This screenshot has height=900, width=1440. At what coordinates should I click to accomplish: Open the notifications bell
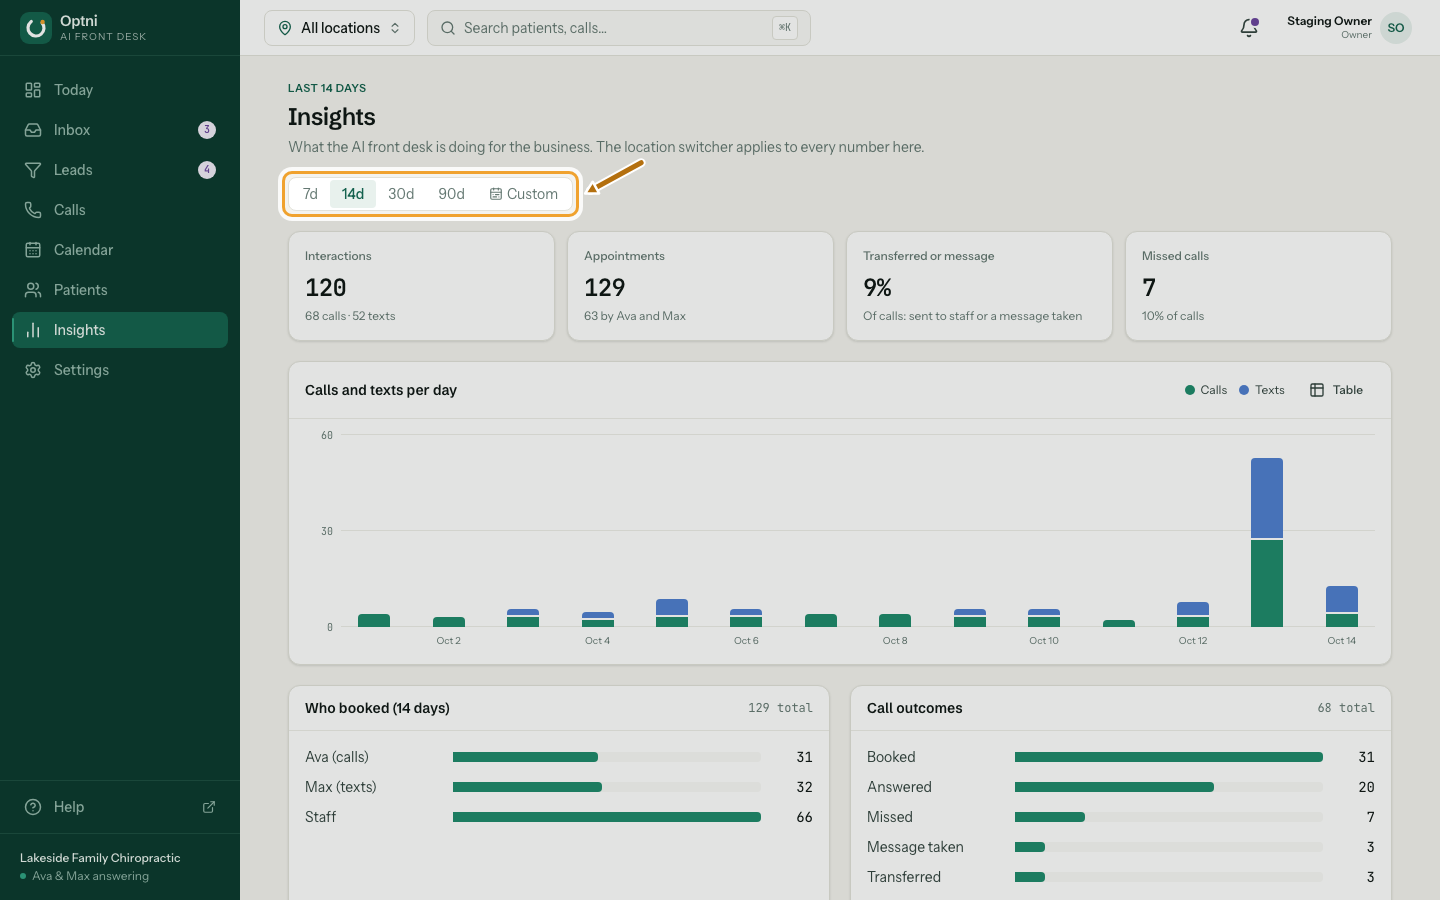1249,28
